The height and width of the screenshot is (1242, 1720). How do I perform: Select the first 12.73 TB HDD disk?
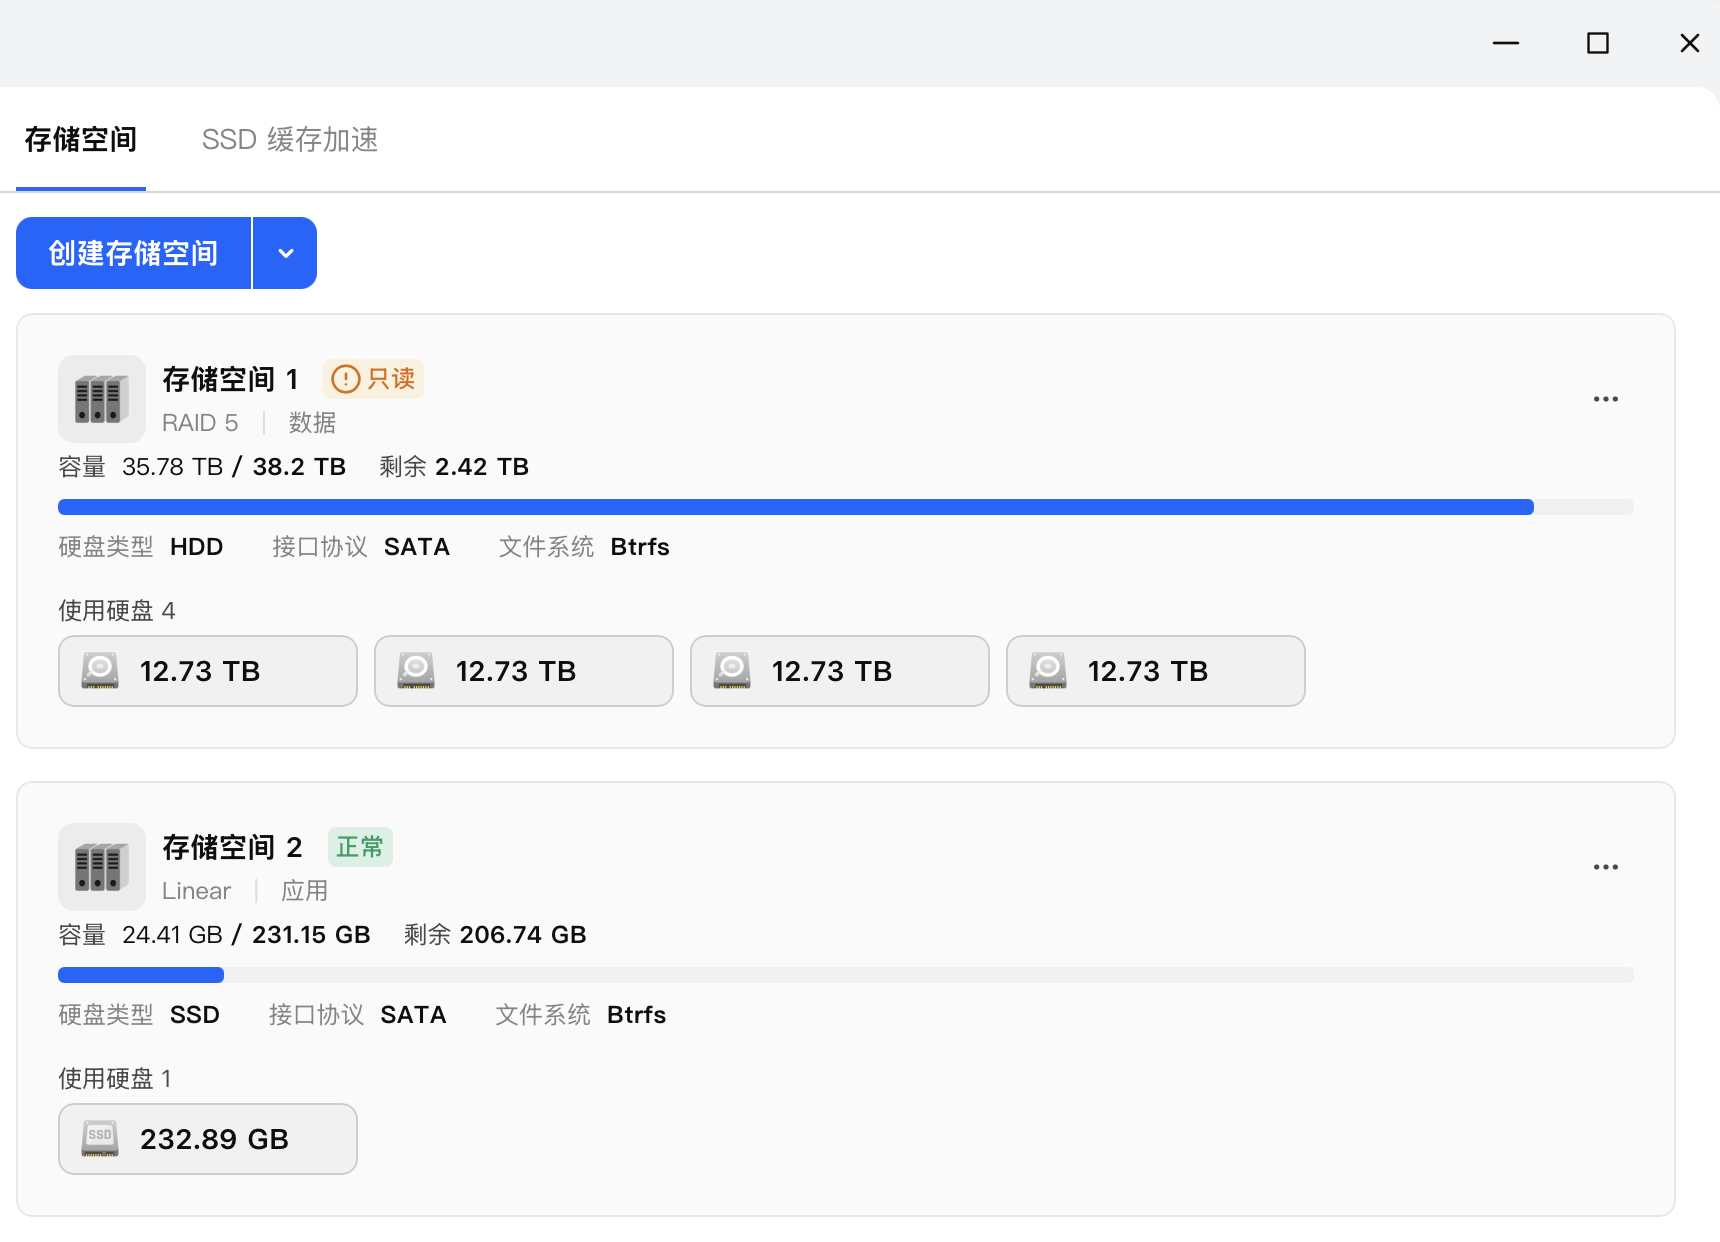208,671
